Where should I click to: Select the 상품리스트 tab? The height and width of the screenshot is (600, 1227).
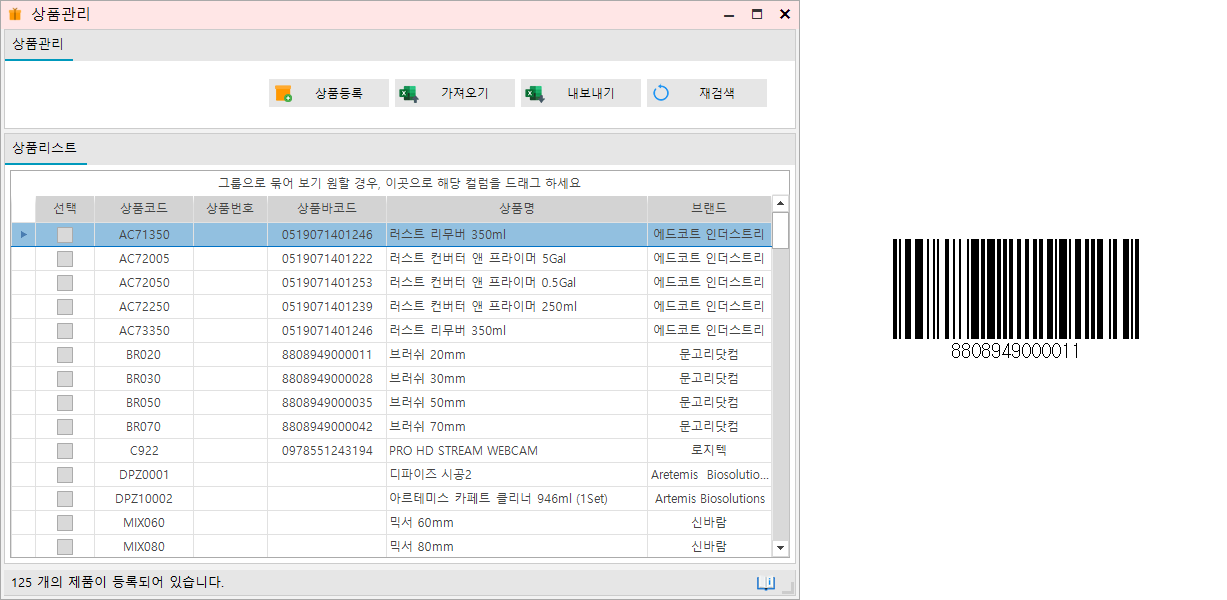tap(45, 148)
